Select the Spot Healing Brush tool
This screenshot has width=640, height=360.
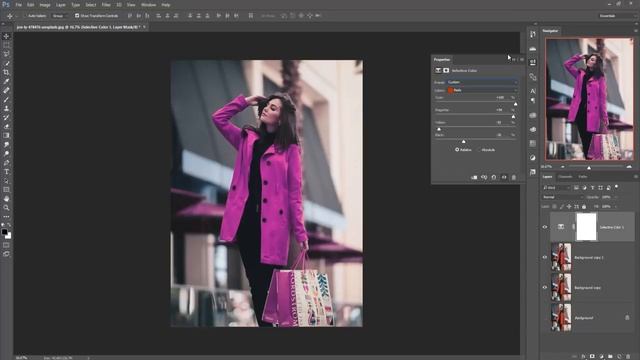pos(6,90)
